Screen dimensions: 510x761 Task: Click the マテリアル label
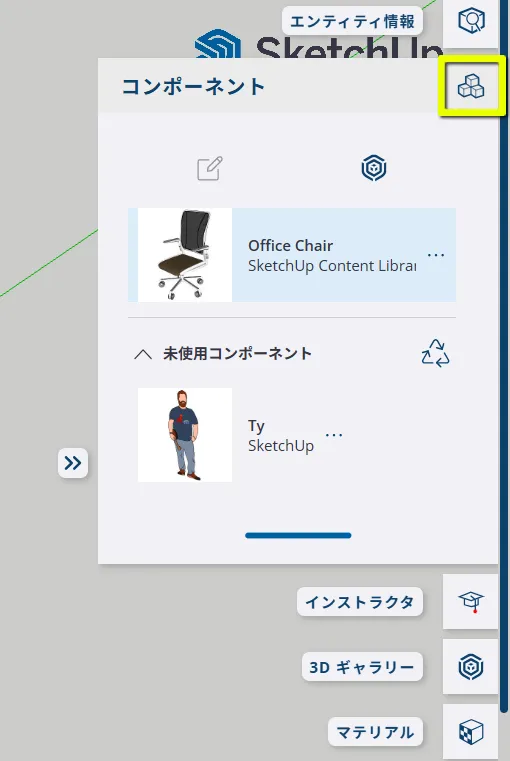tap(375, 732)
